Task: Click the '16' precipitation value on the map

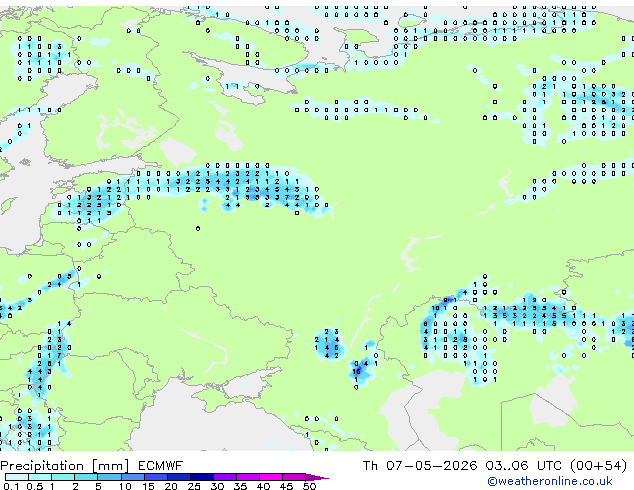Action: pyautogui.click(x=356, y=372)
